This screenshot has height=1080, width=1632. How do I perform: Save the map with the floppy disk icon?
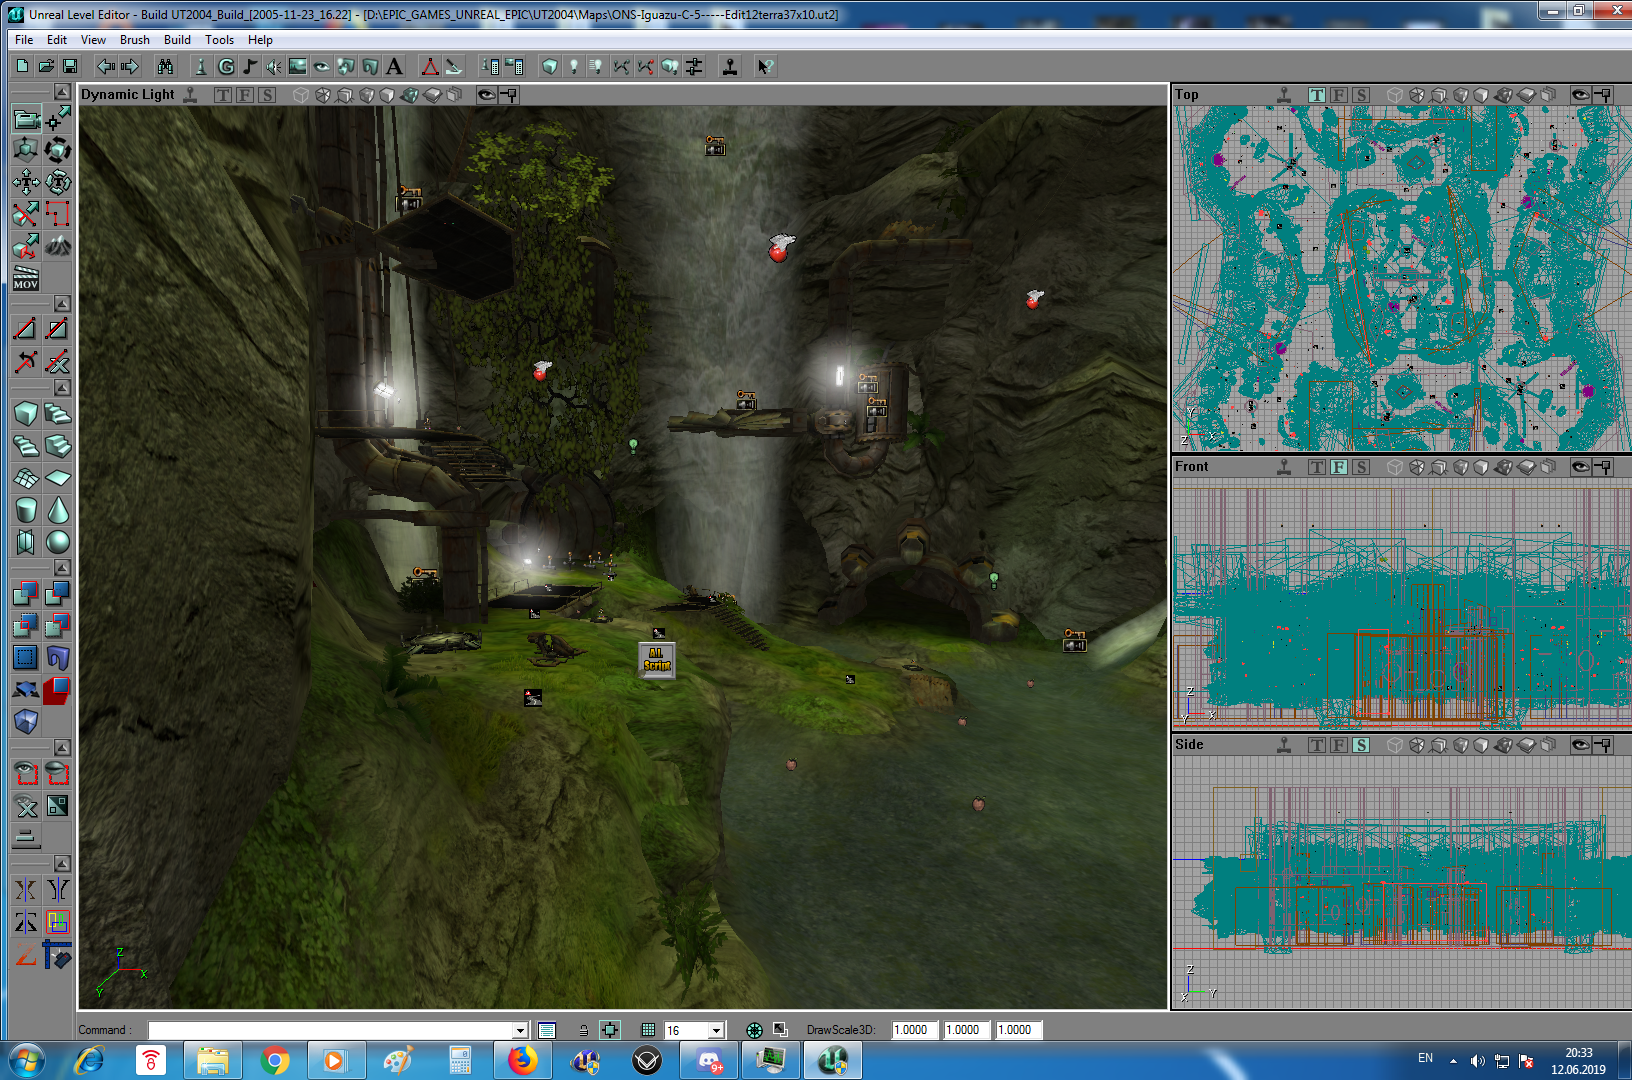pyautogui.click(x=70, y=66)
